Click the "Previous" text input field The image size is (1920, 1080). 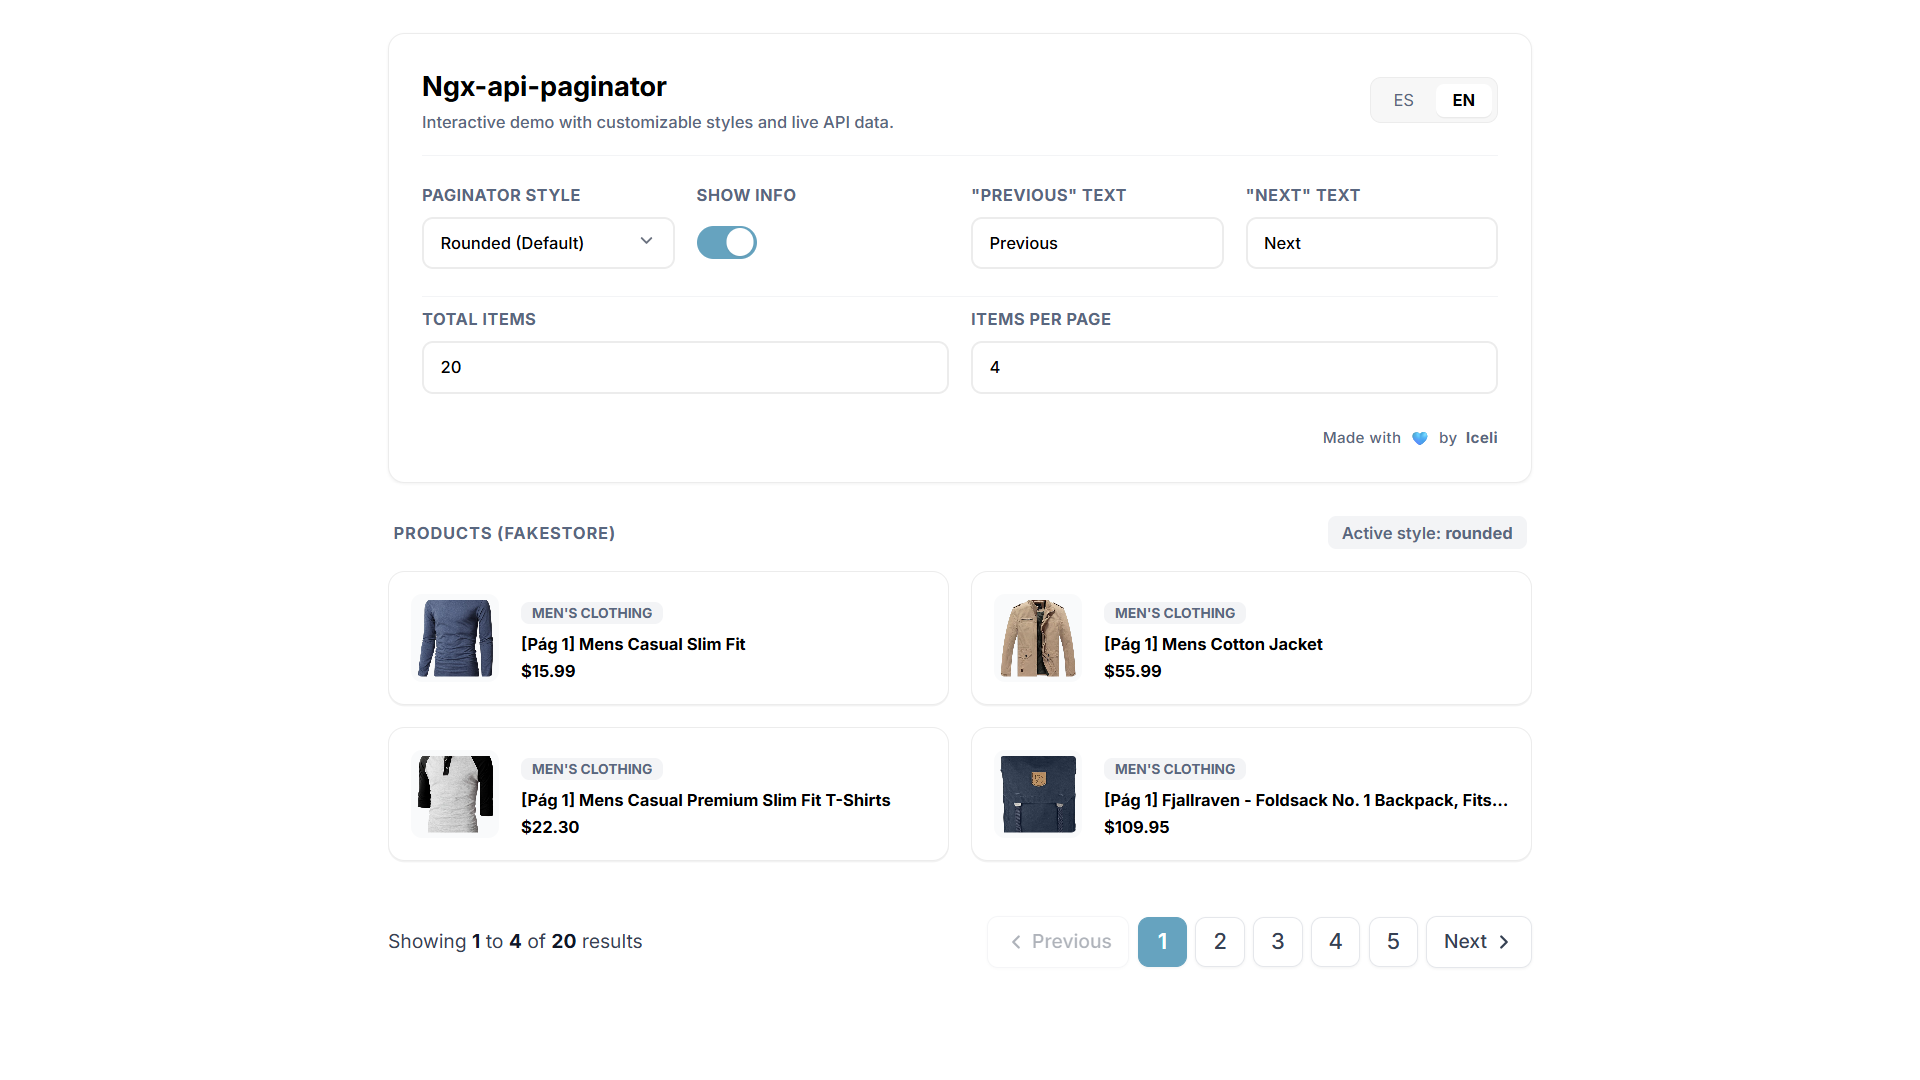pos(1097,243)
